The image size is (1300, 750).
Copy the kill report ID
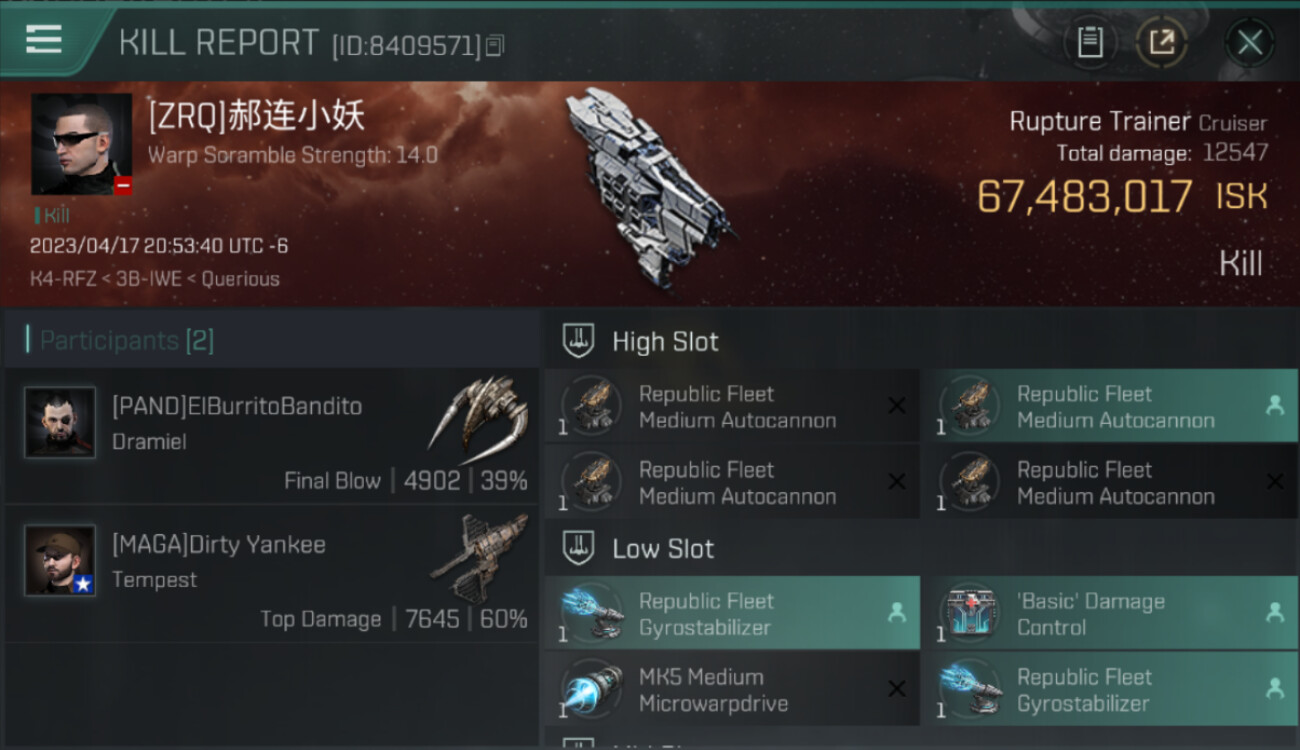point(495,45)
